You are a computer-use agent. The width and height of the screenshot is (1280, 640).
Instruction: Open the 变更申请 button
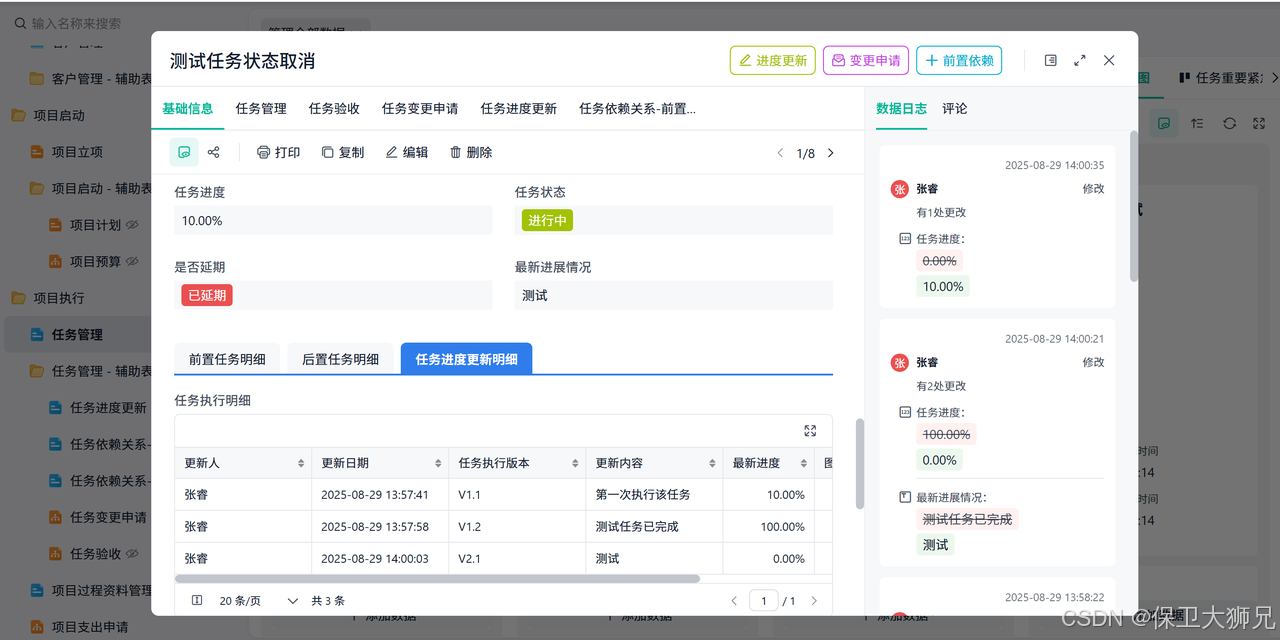(865, 60)
